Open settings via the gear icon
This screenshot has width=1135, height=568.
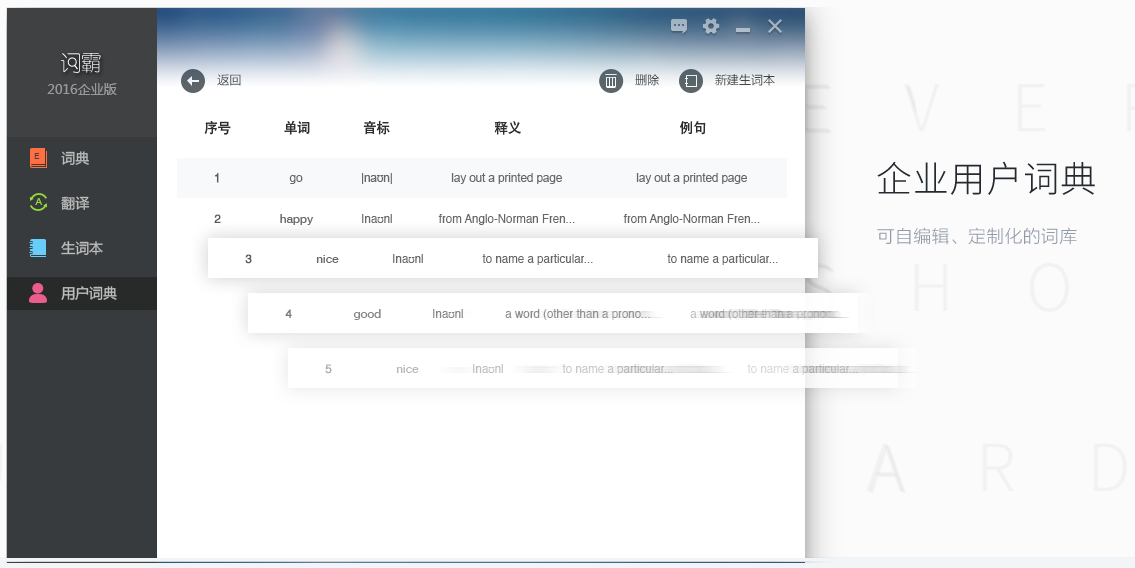click(x=711, y=27)
